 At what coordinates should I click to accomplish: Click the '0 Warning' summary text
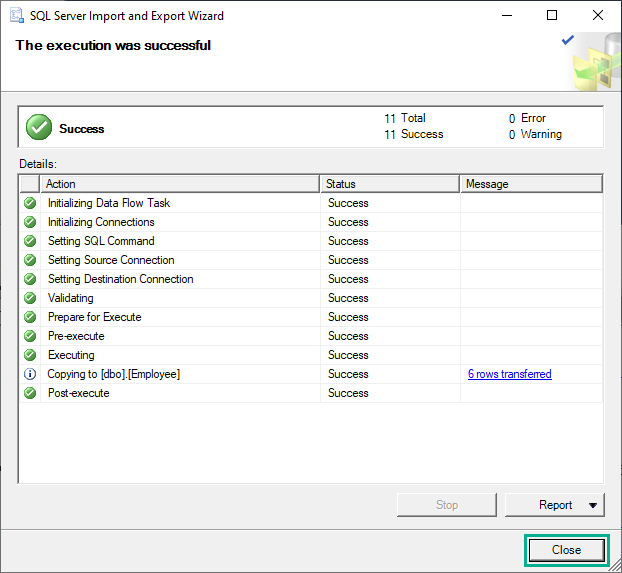point(535,135)
